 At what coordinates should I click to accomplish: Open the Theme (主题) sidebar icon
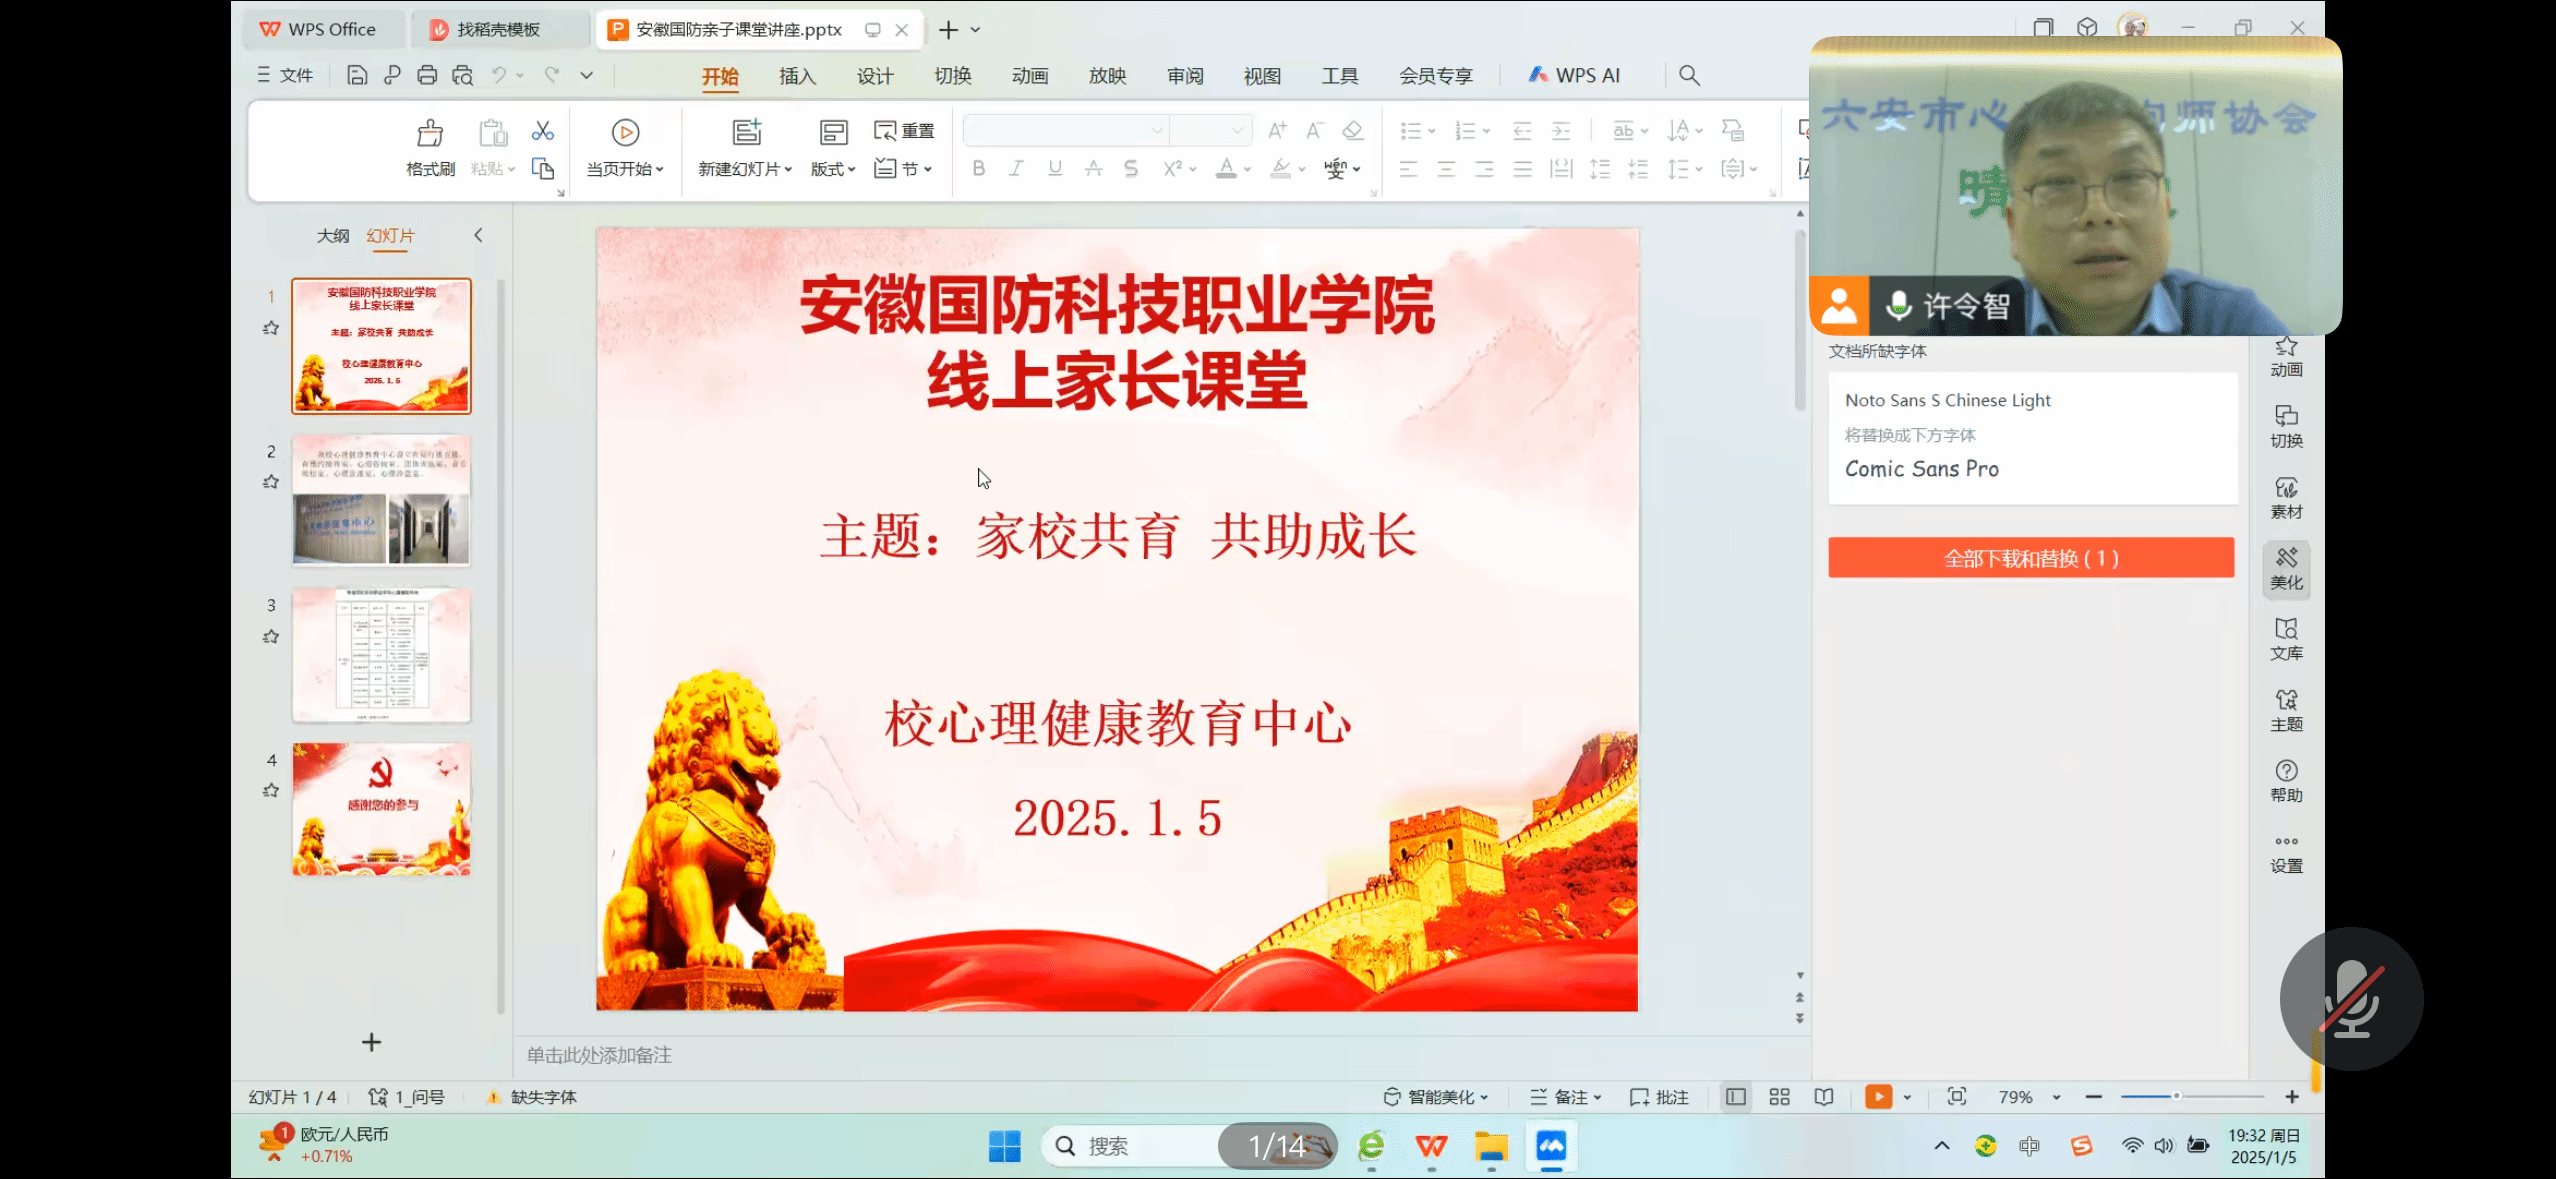pos(2286,710)
